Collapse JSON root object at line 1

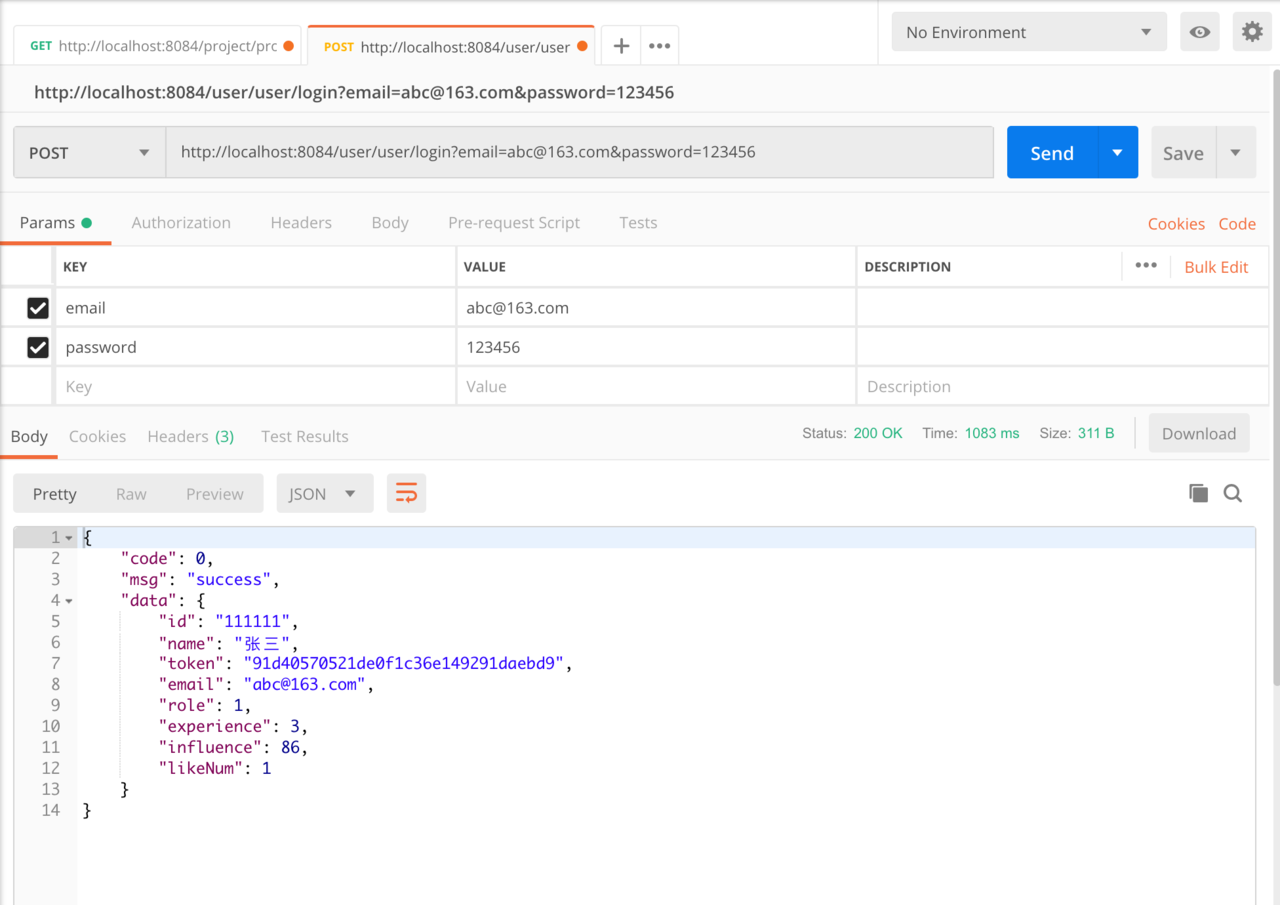(x=69, y=538)
